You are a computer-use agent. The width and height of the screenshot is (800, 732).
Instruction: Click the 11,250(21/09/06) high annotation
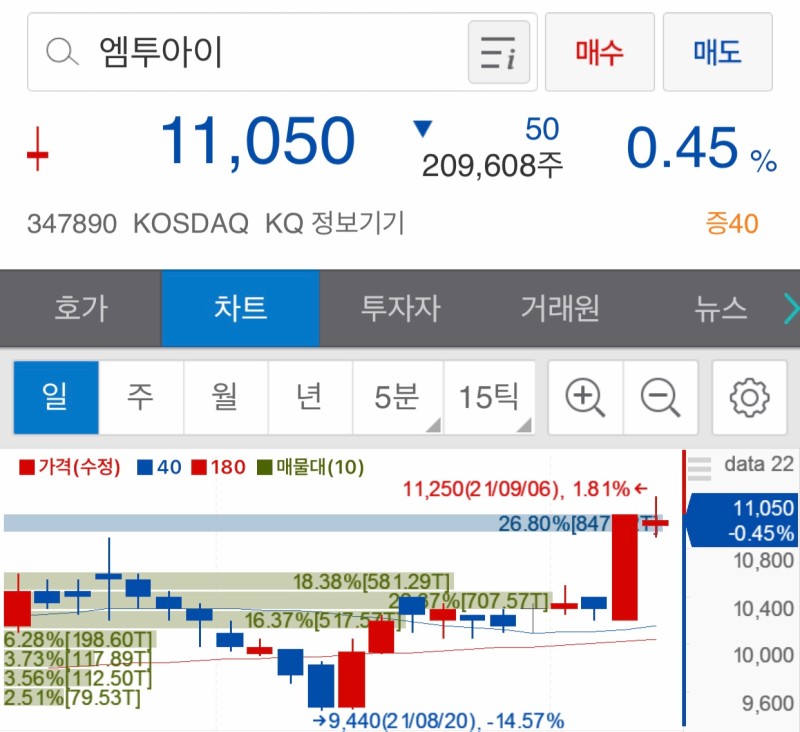[524, 489]
